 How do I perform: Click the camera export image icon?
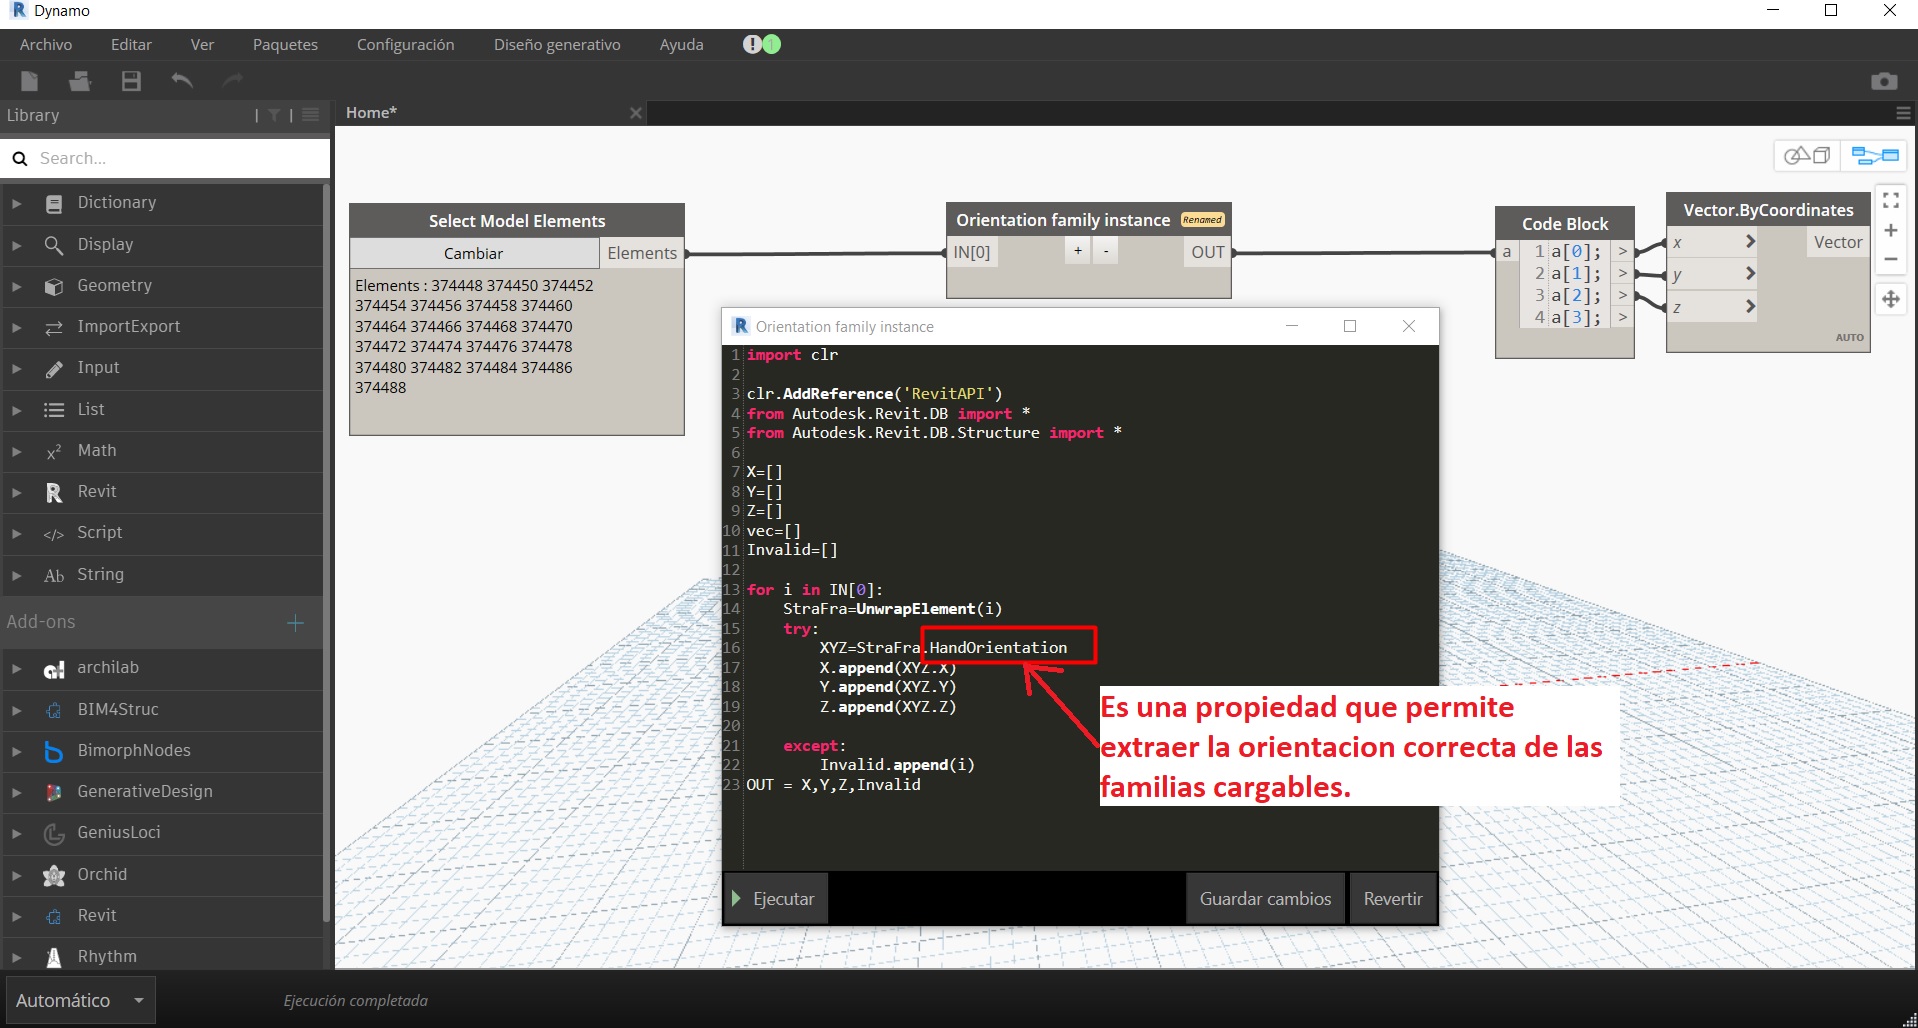click(x=1884, y=81)
